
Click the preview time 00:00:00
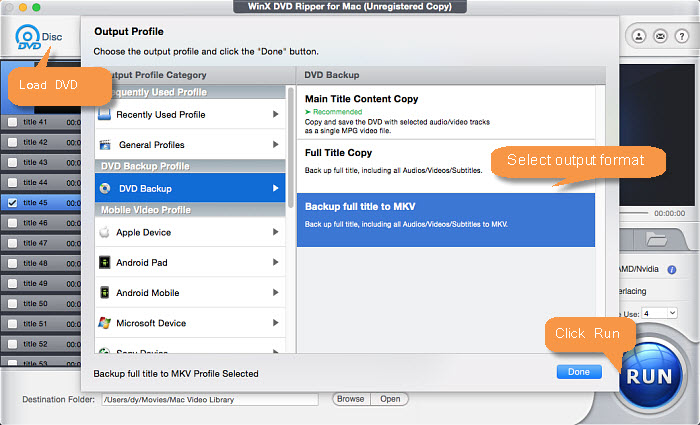(x=670, y=213)
